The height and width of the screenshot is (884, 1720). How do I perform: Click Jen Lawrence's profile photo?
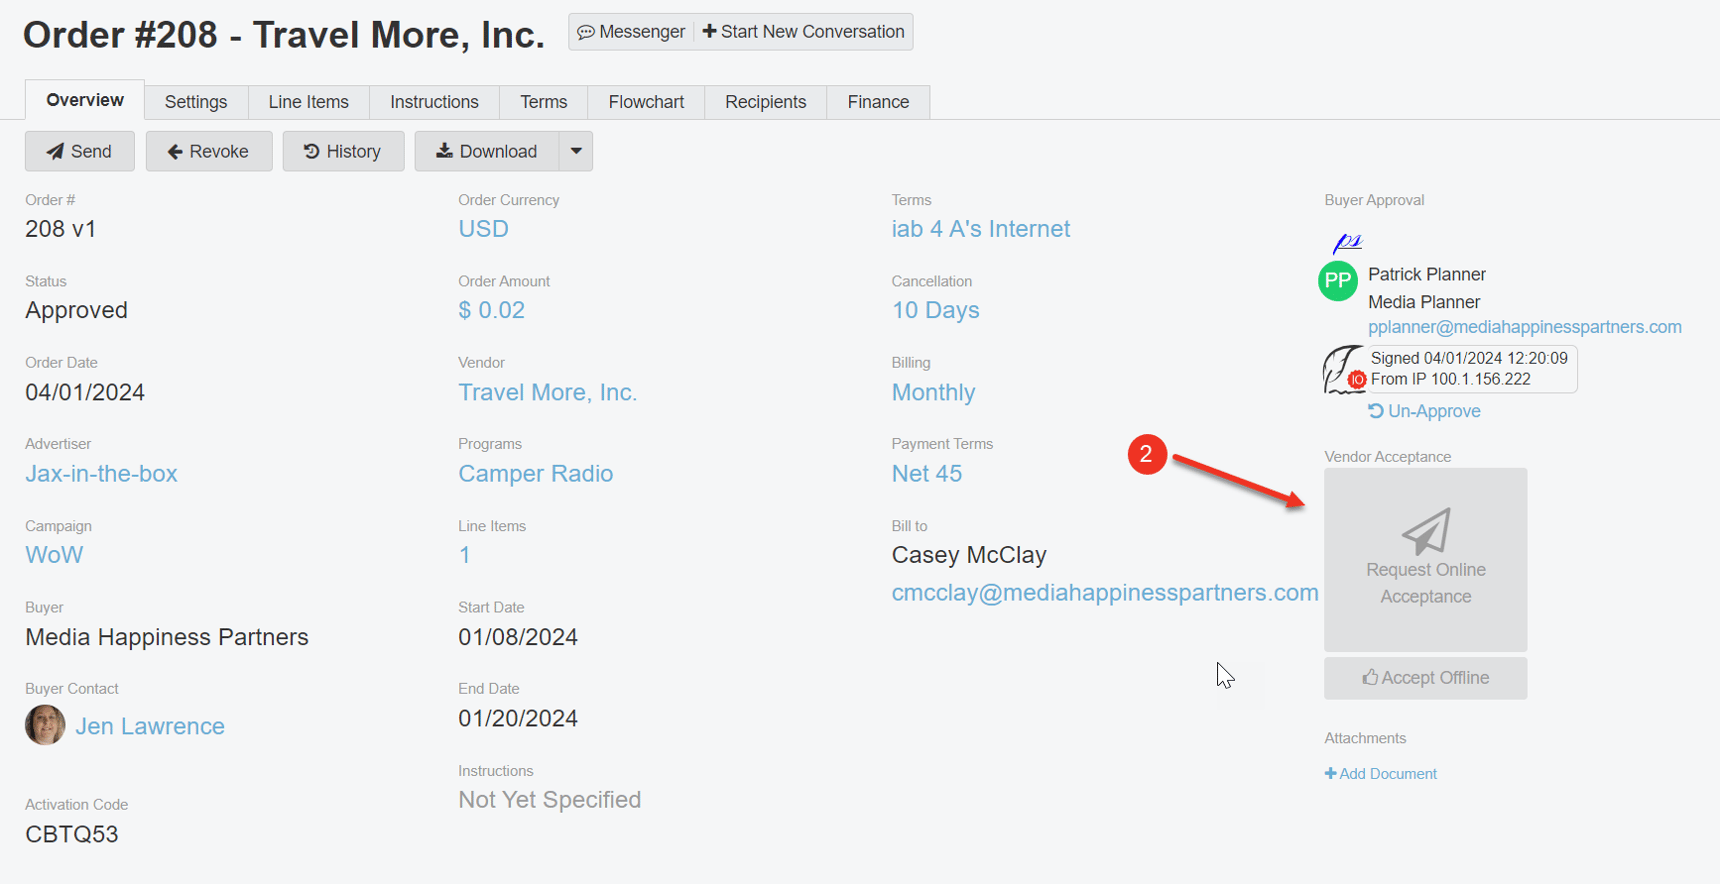pyautogui.click(x=45, y=725)
